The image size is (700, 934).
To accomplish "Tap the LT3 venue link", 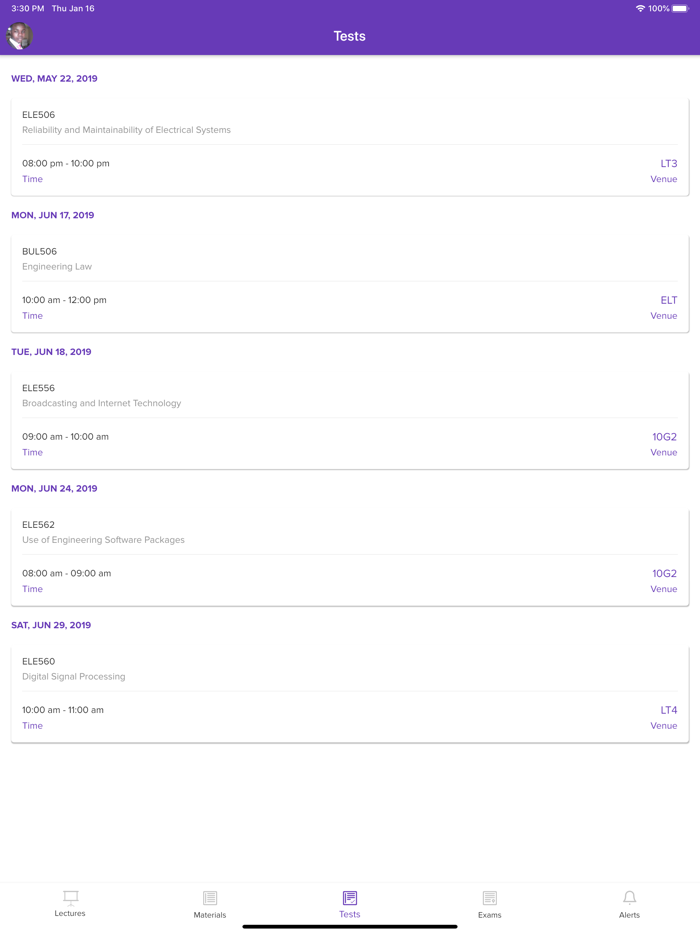I will pos(668,163).
